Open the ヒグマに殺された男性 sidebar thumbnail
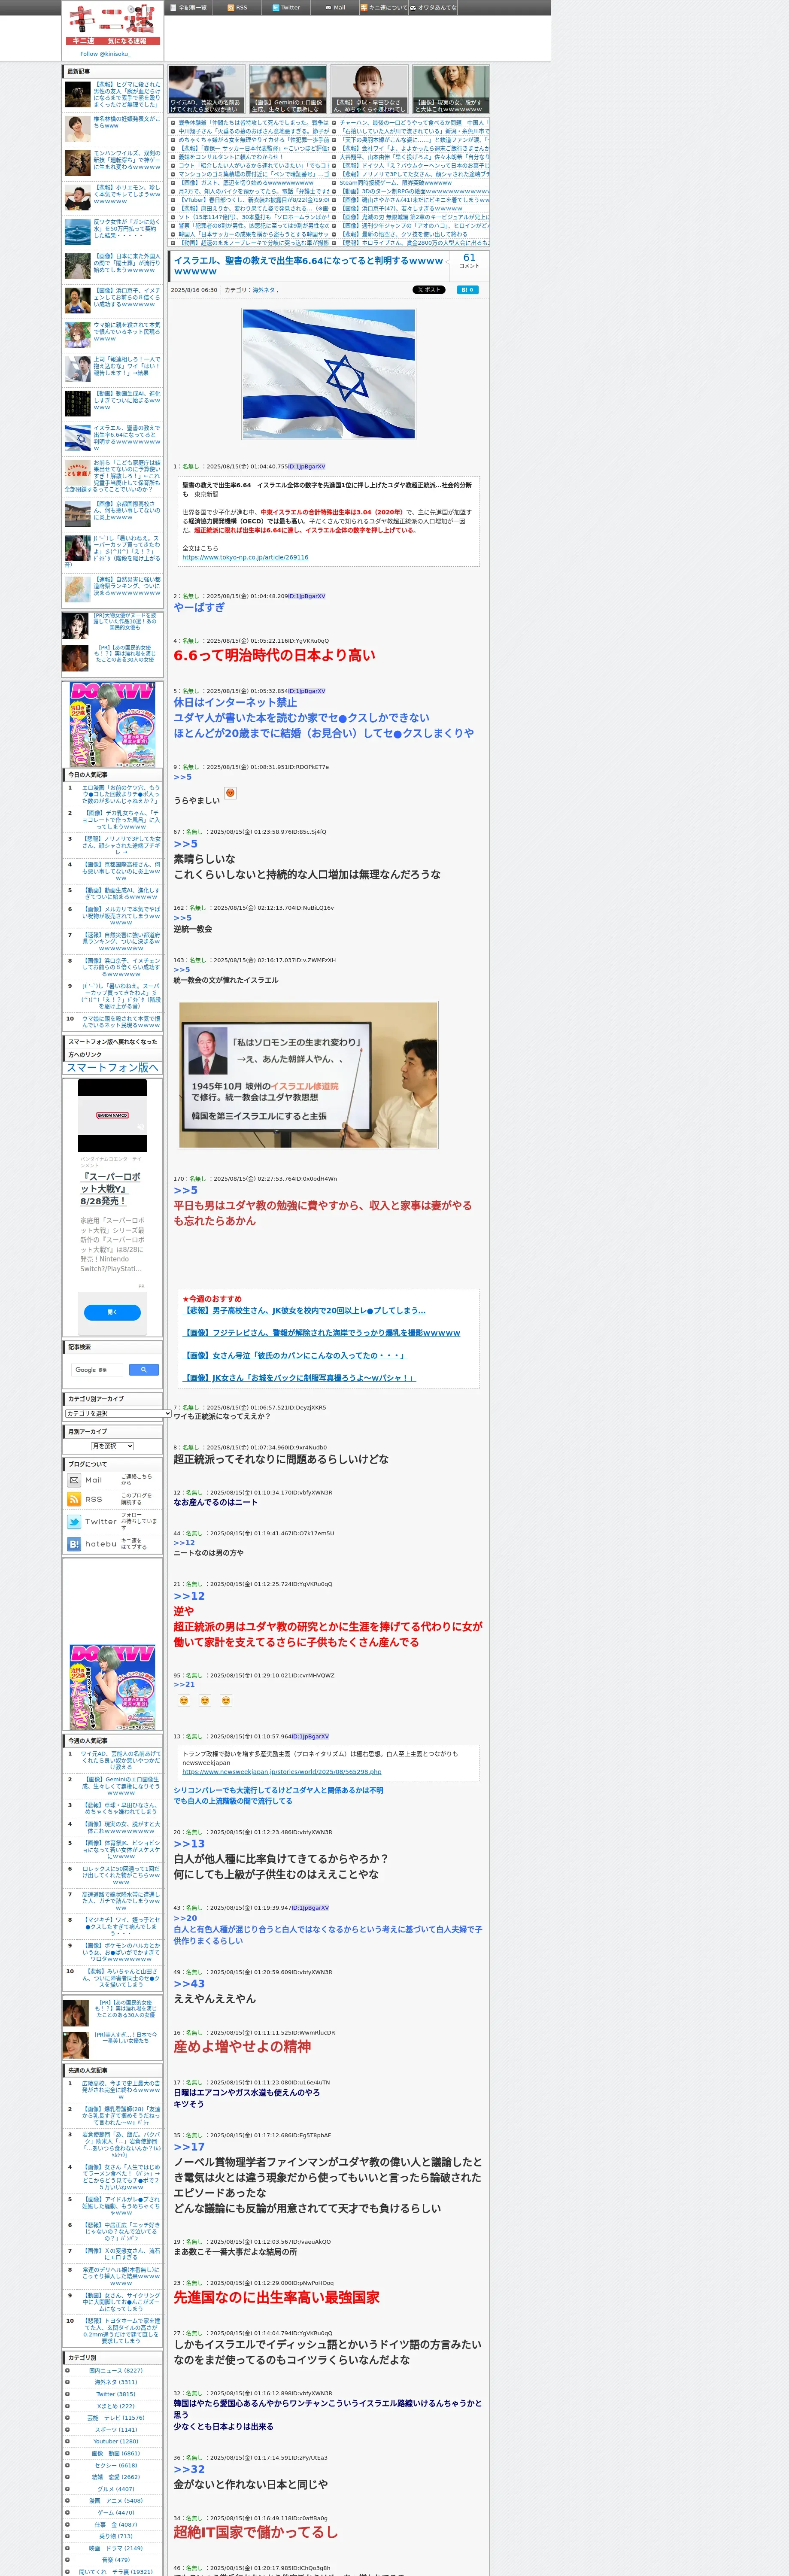This screenshot has width=789, height=2576. pos(78,95)
